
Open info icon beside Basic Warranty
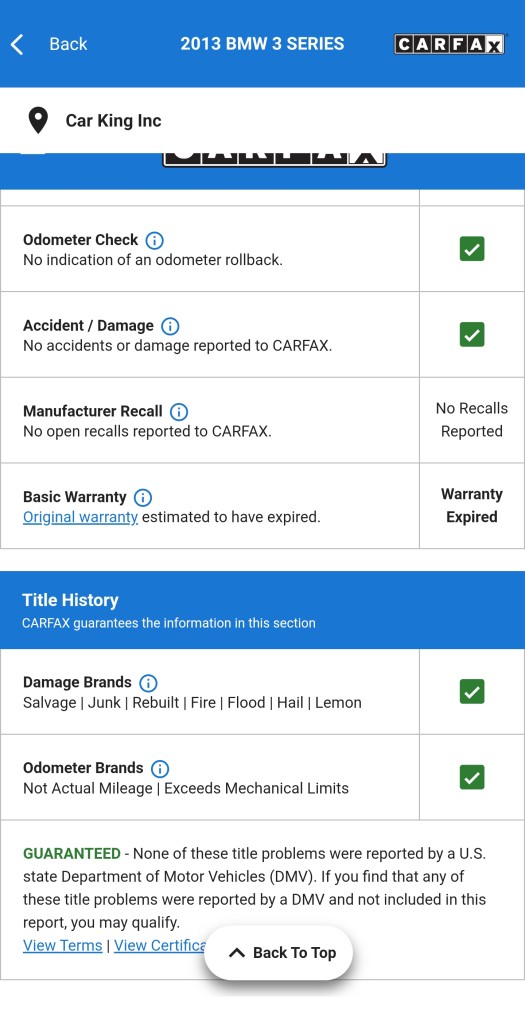point(143,498)
